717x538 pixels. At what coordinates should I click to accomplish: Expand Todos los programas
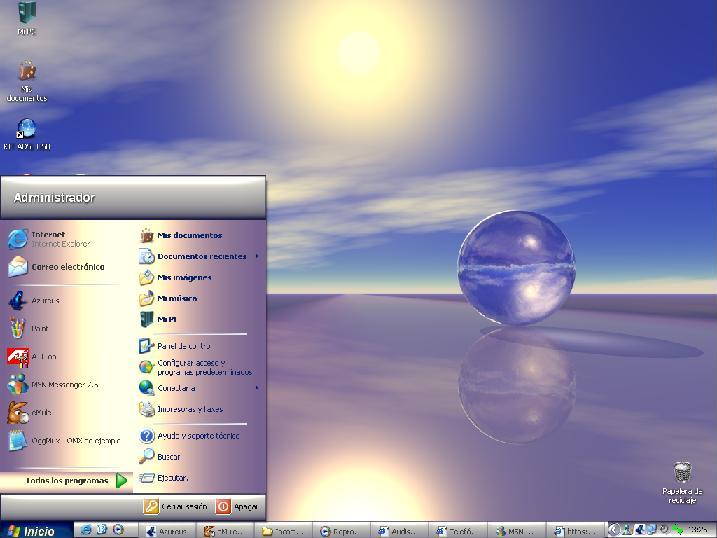coord(67,481)
